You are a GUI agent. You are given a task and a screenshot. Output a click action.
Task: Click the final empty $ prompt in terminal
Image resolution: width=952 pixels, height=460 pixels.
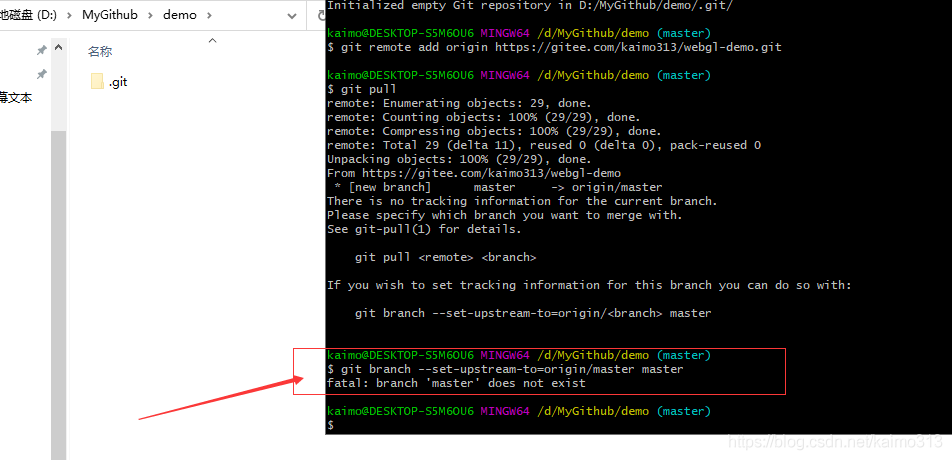[330, 425]
